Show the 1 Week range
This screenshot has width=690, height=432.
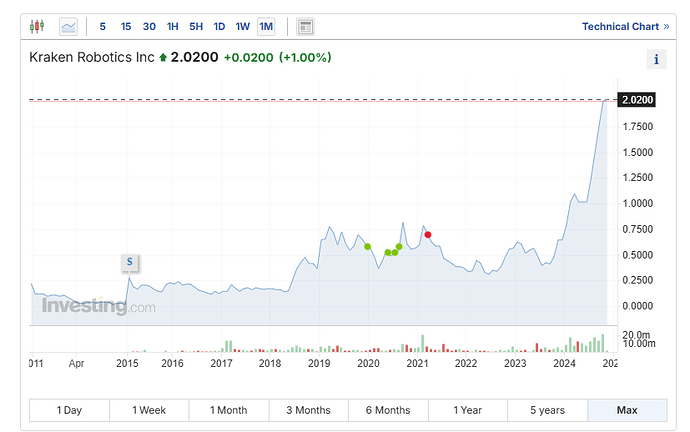[149, 410]
